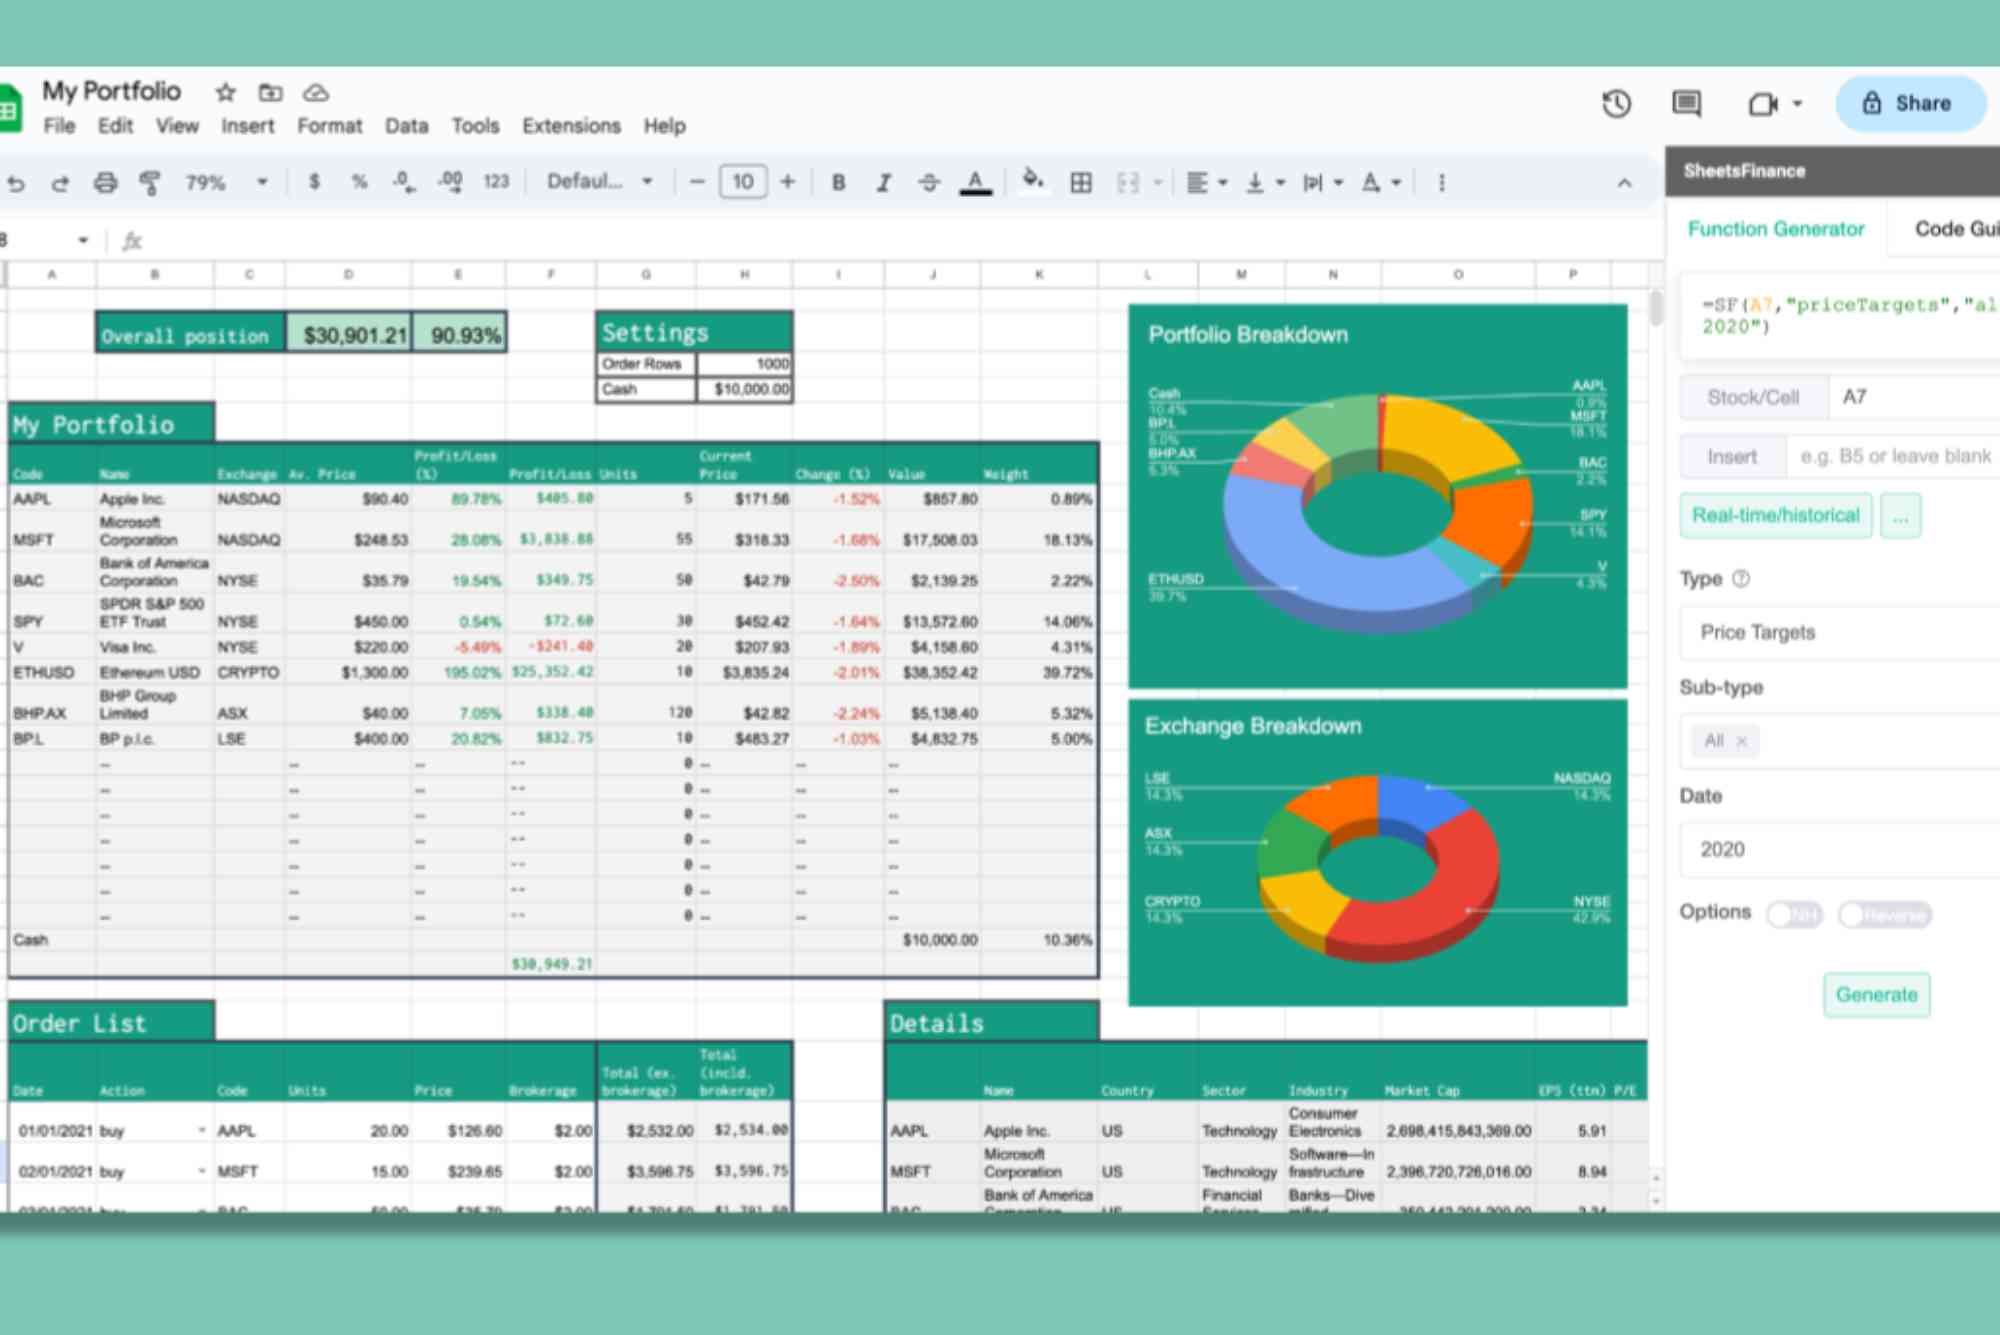Increase decimal places
Image resolution: width=2000 pixels, height=1335 pixels.
[x=450, y=182]
